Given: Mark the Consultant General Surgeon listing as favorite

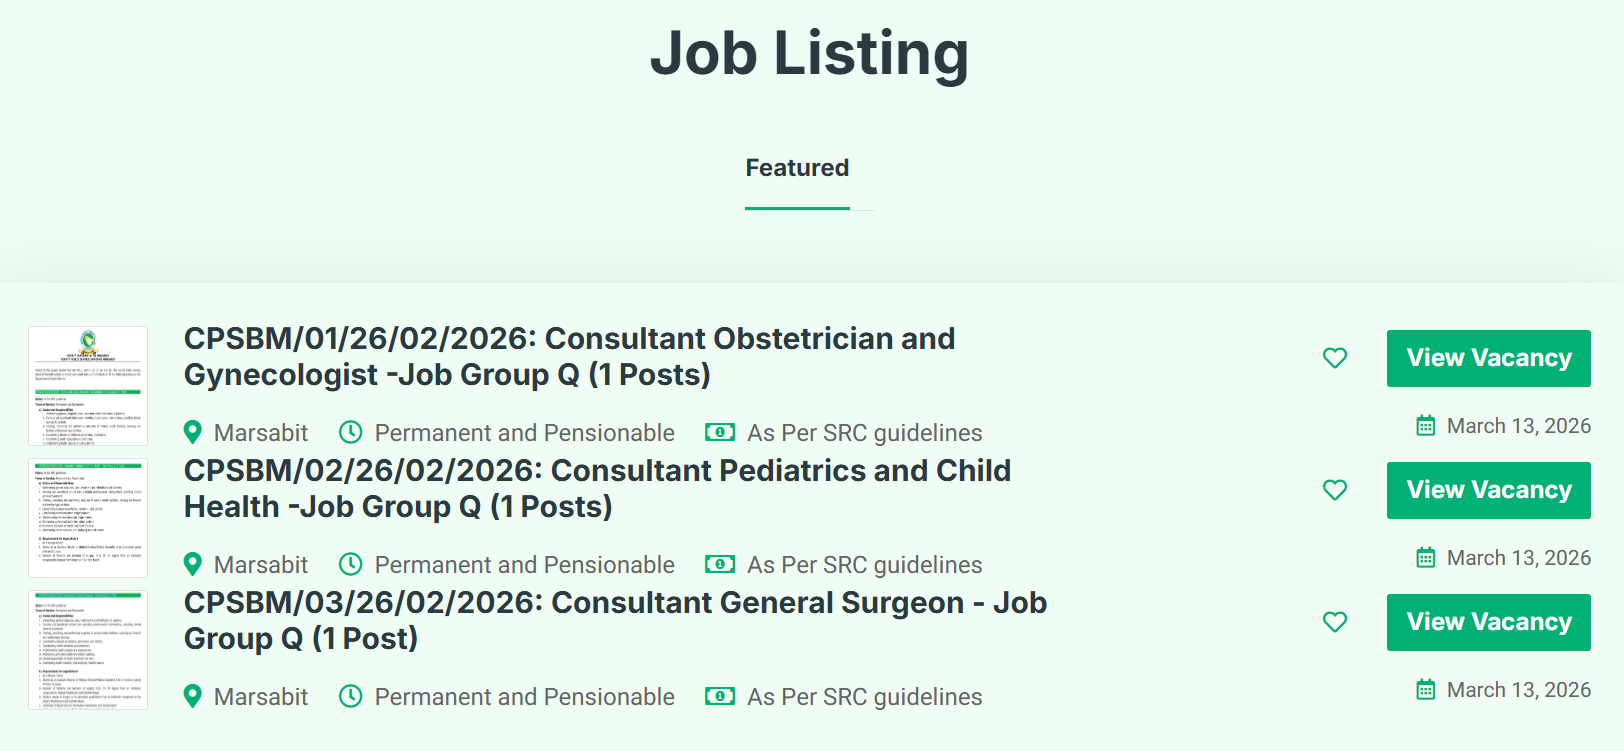Looking at the screenshot, I should 1335,622.
